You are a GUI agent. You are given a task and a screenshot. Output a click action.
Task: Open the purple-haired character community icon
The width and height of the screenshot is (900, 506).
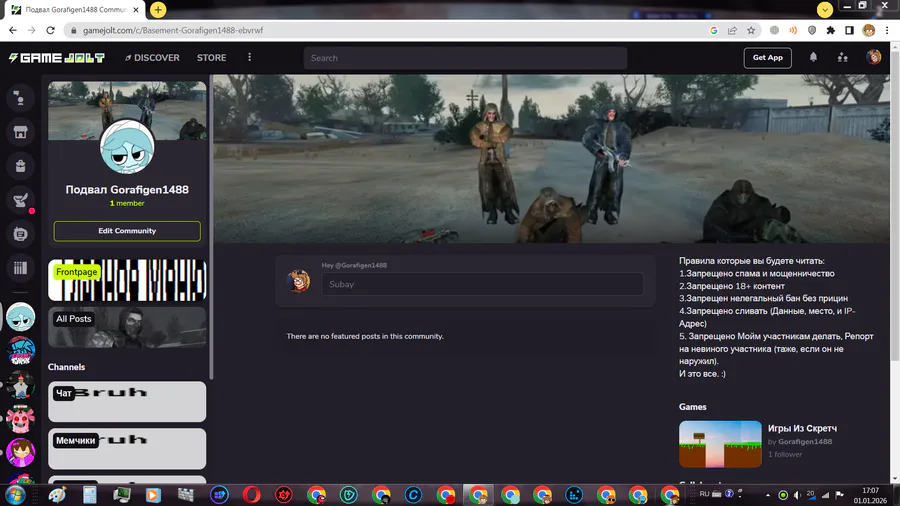(20, 452)
